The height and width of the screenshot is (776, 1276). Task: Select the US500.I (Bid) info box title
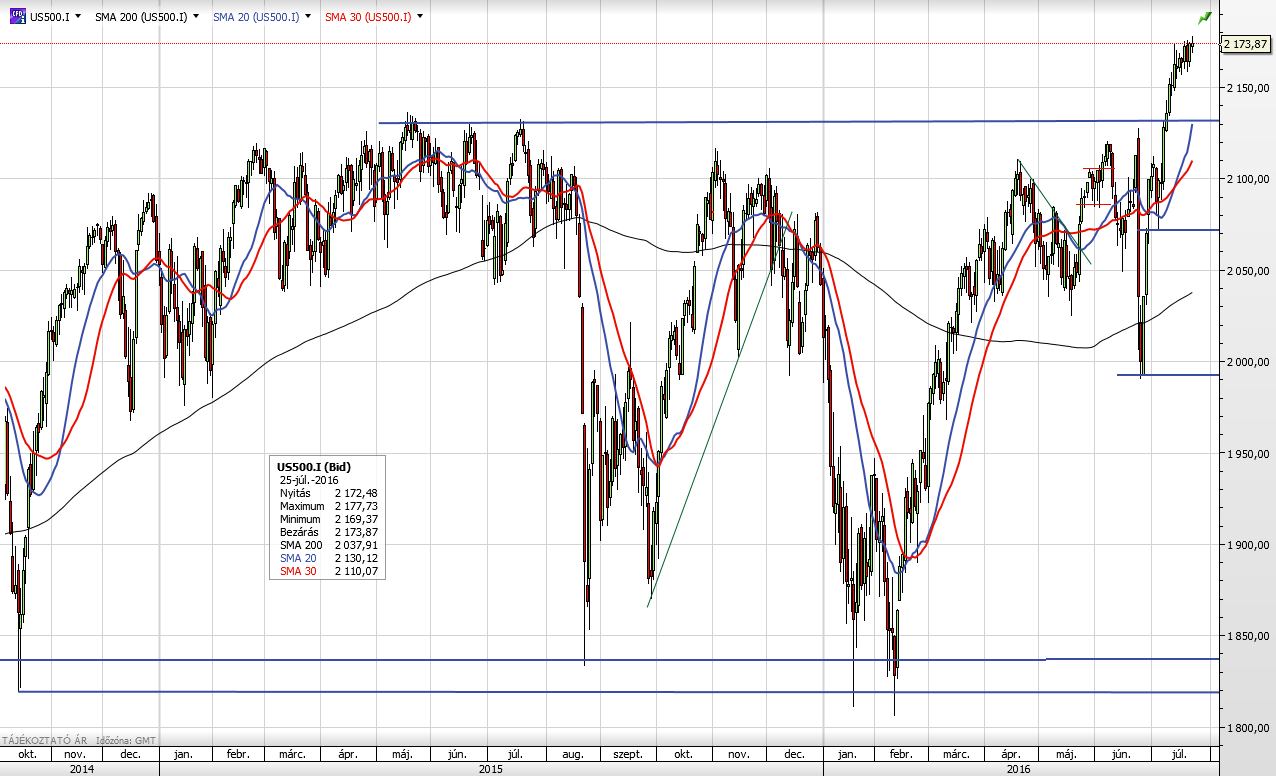pos(314,466)
